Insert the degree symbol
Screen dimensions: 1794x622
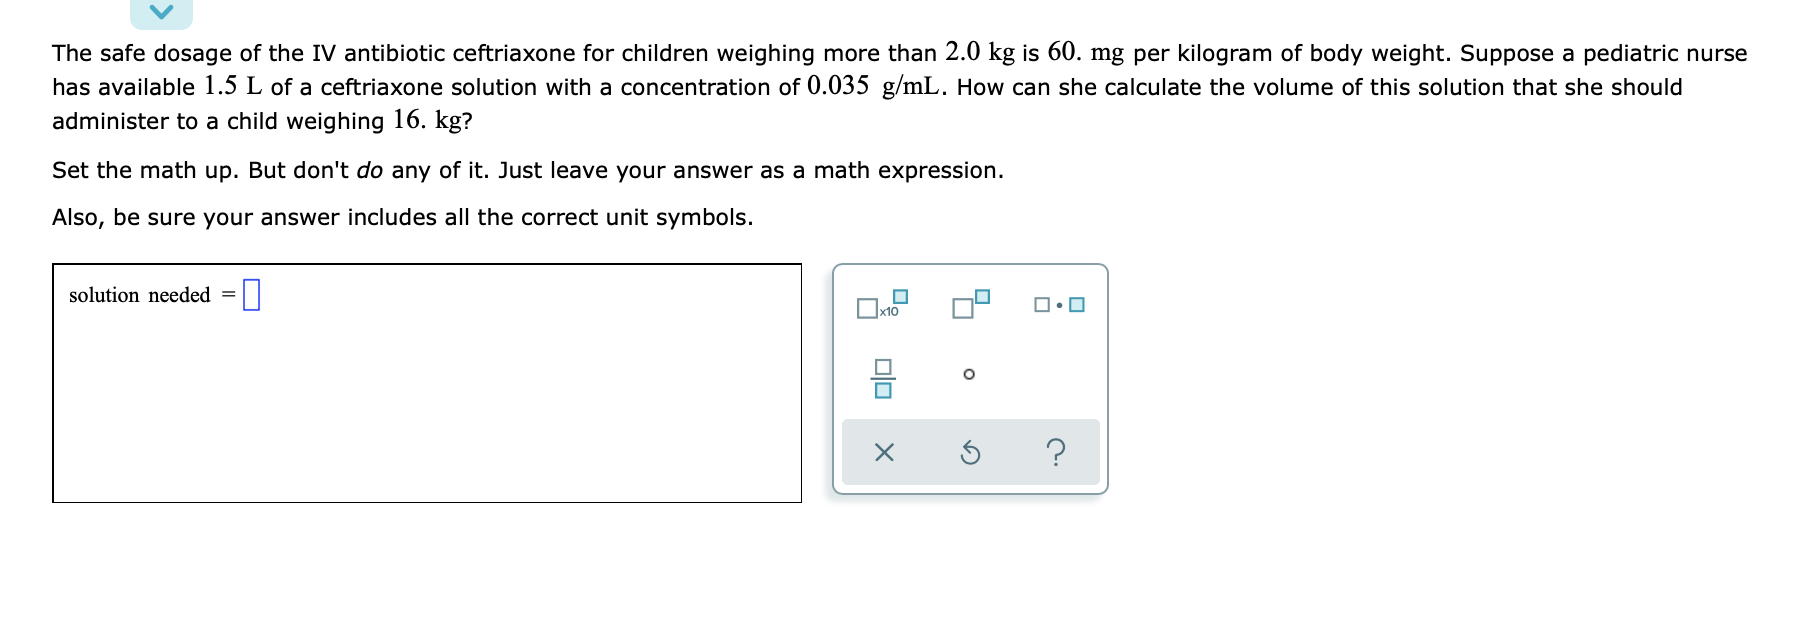pyautogui.click(x=969, y=374)
